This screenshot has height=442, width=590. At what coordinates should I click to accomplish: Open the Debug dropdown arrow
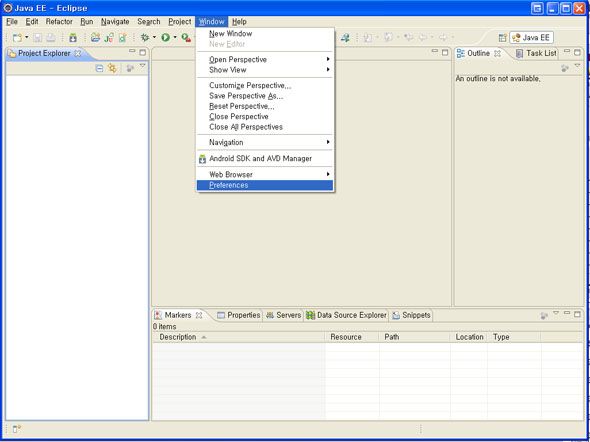pos(154,38)
